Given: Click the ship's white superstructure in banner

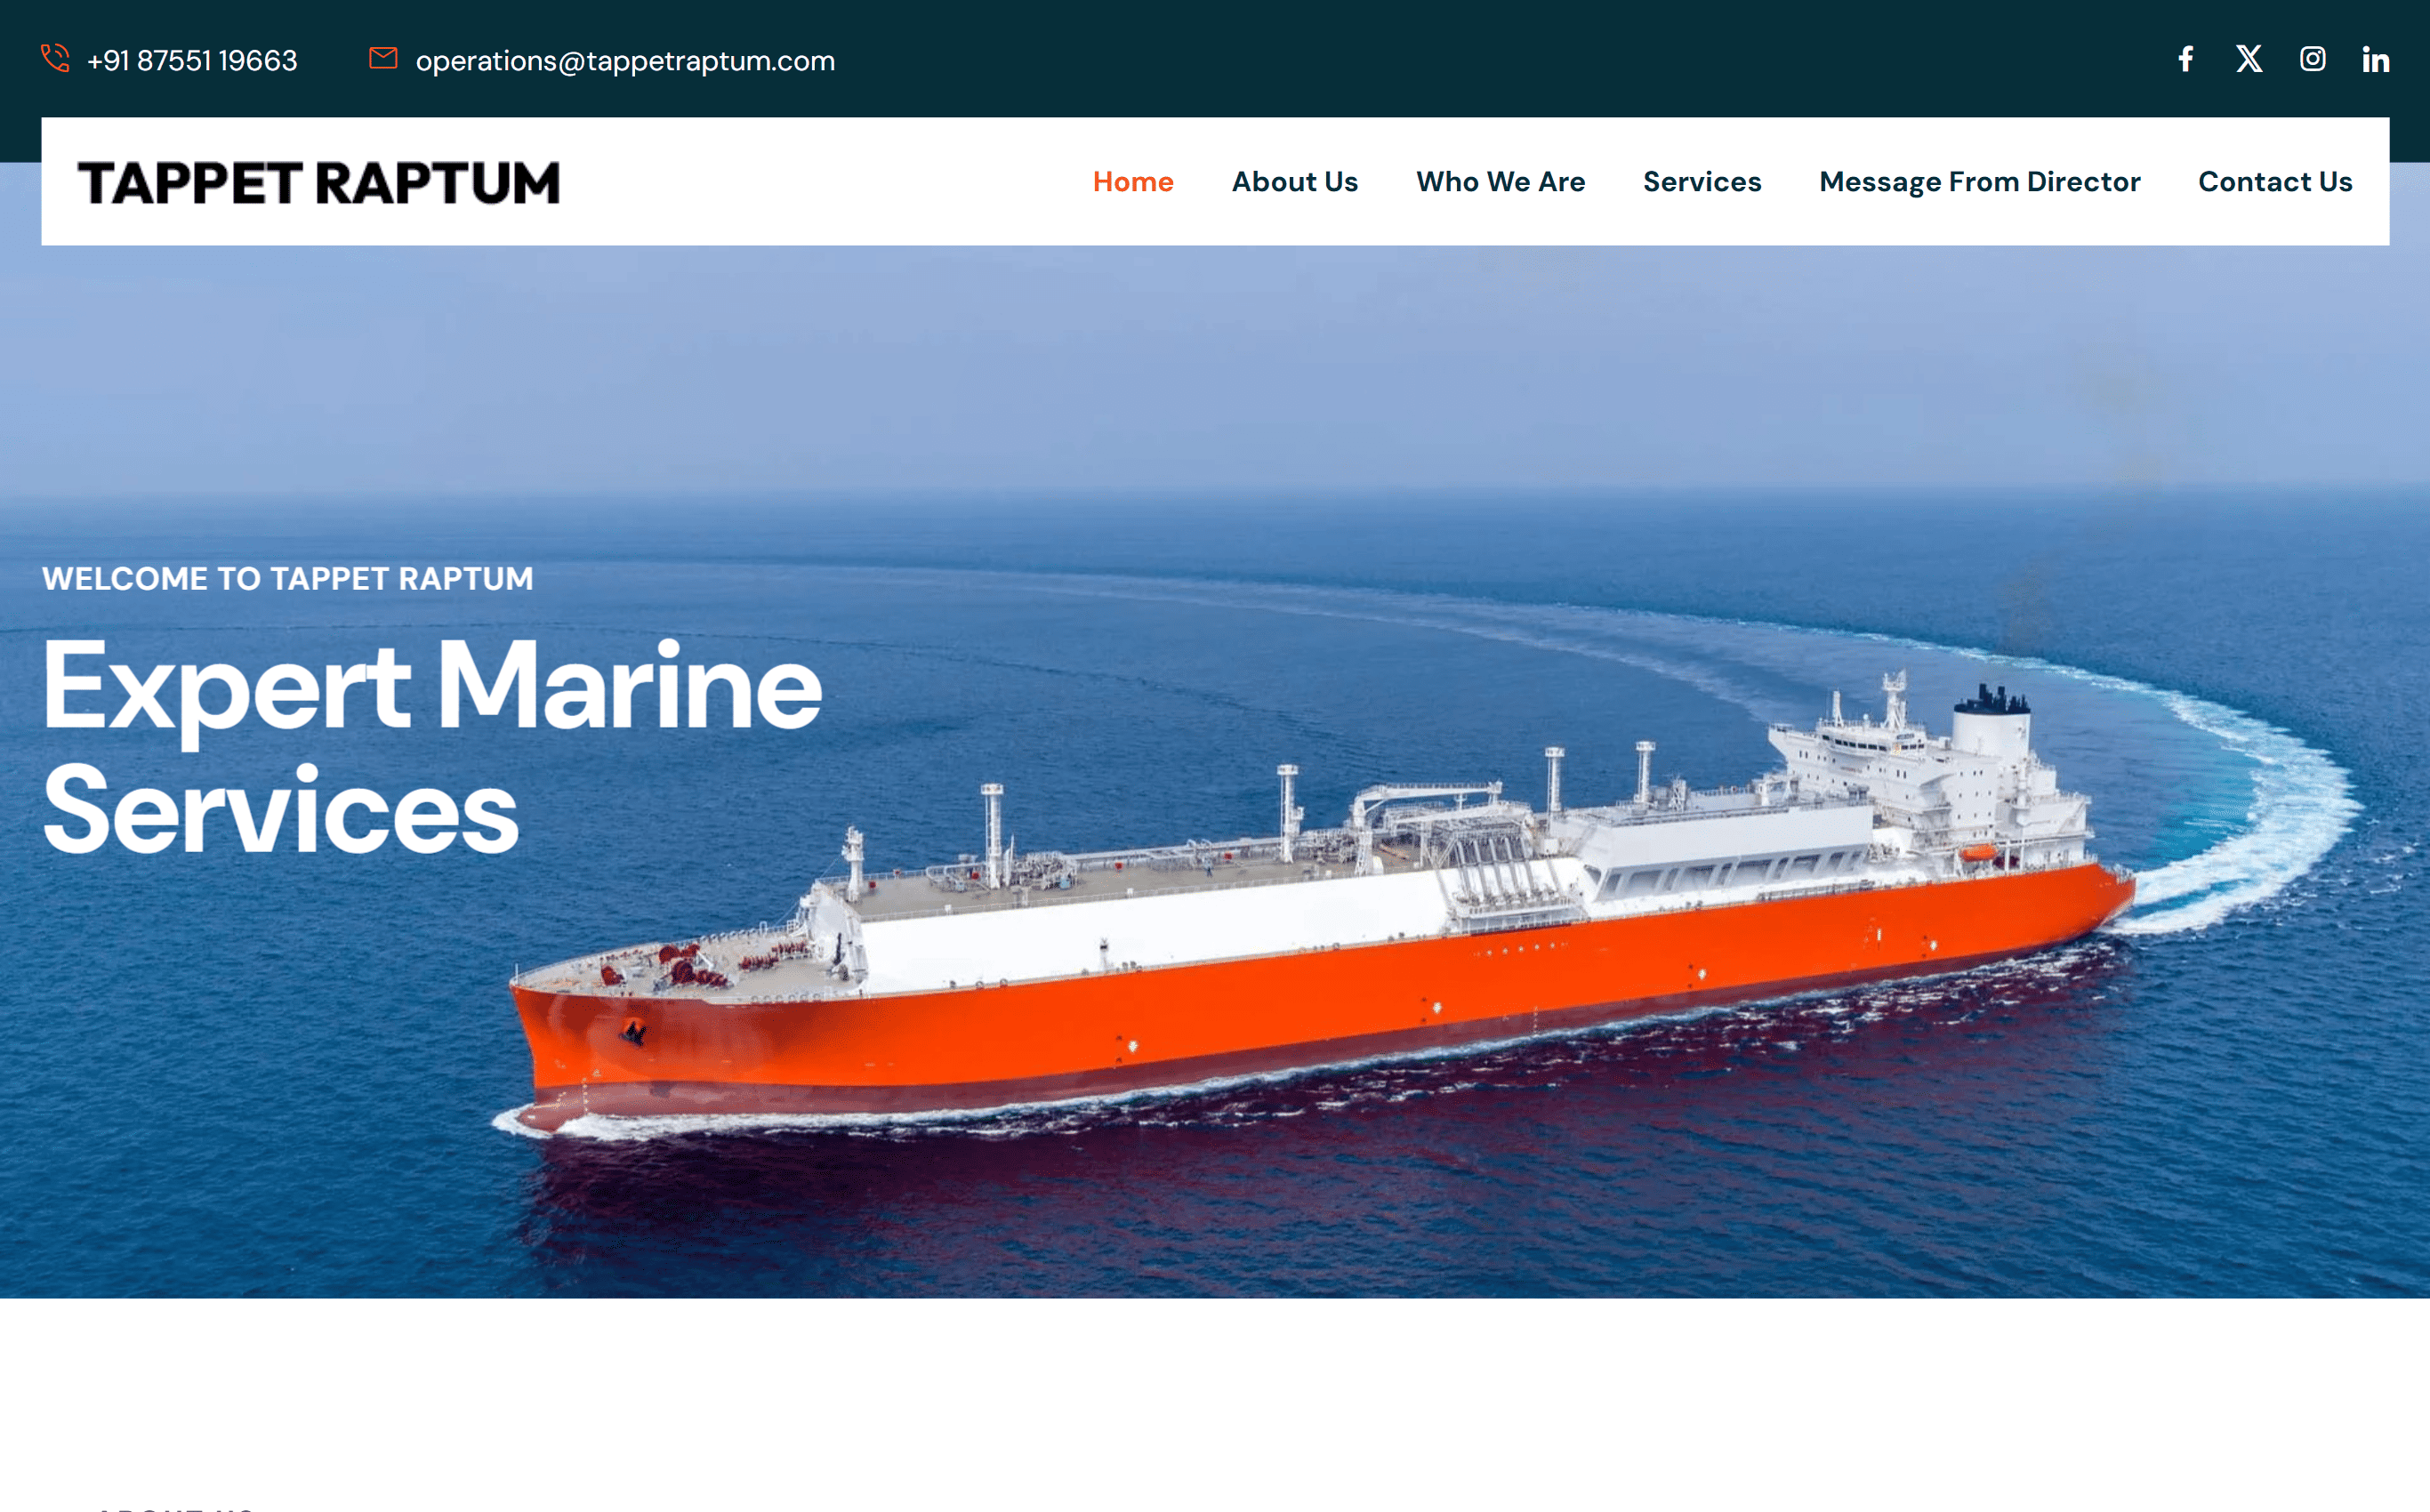Looking at the screenshot, I should 1930,790.
